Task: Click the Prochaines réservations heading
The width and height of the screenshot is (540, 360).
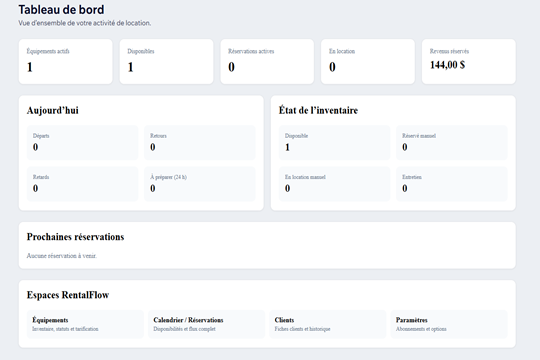Action: pos(75,237)
